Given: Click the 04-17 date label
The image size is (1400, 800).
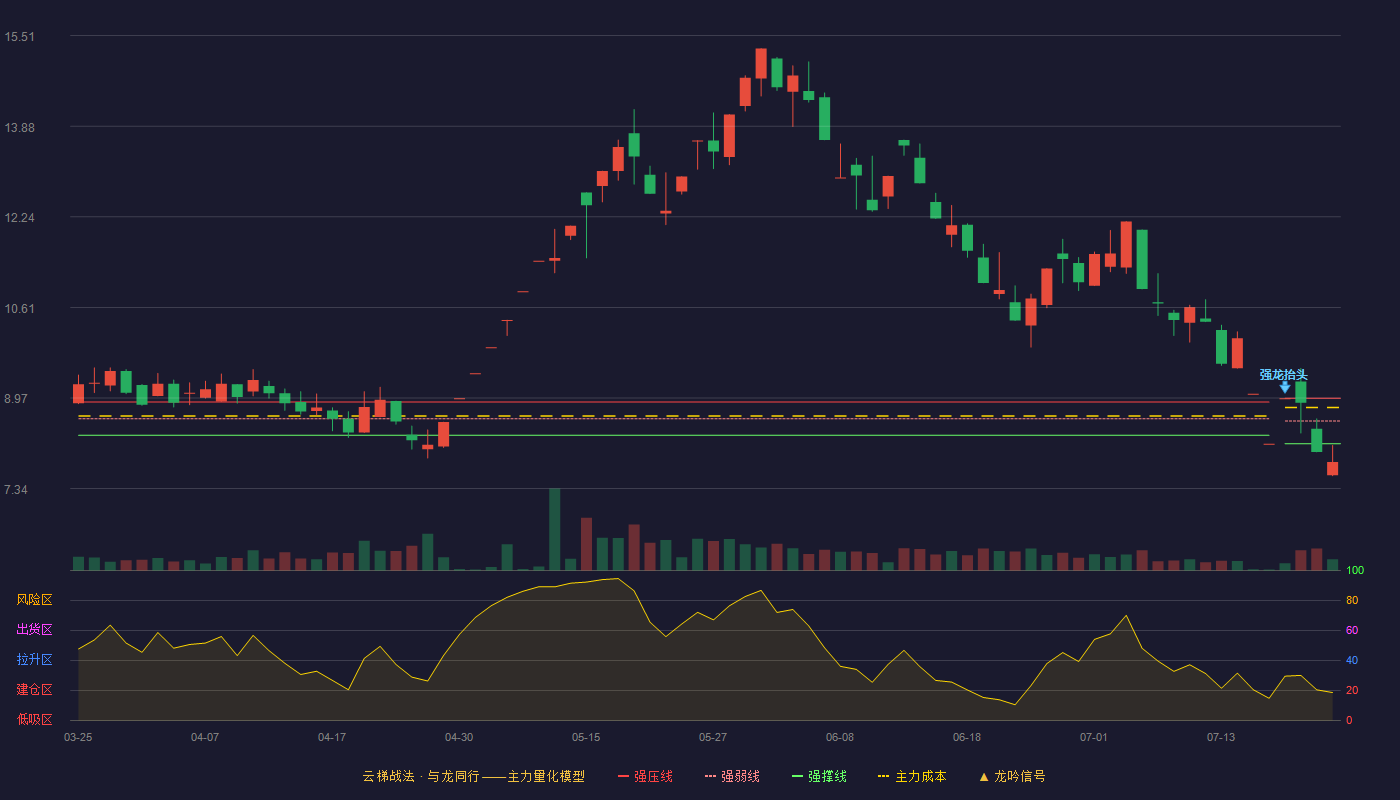Looking at the screenshot, I should [x=332, y=737].
